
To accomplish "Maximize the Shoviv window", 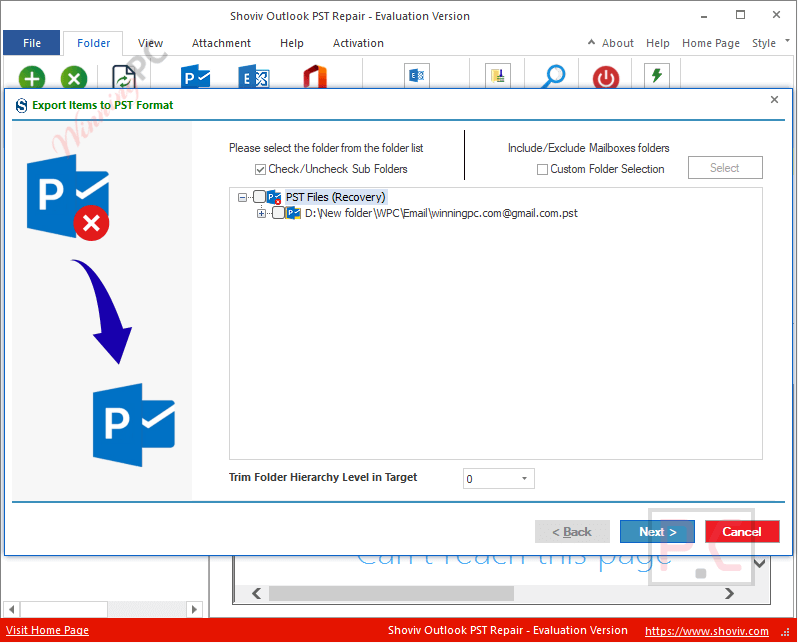I will tap(740, 15).
